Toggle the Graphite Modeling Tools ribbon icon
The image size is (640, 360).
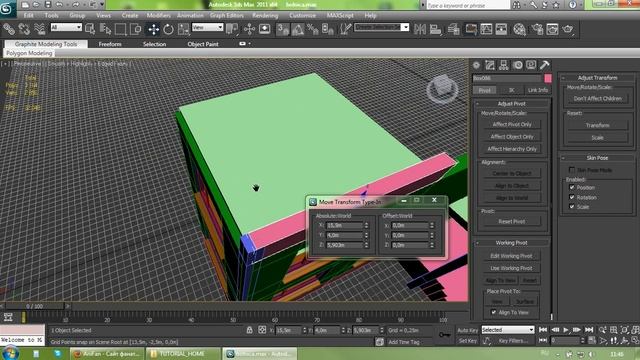471,29
